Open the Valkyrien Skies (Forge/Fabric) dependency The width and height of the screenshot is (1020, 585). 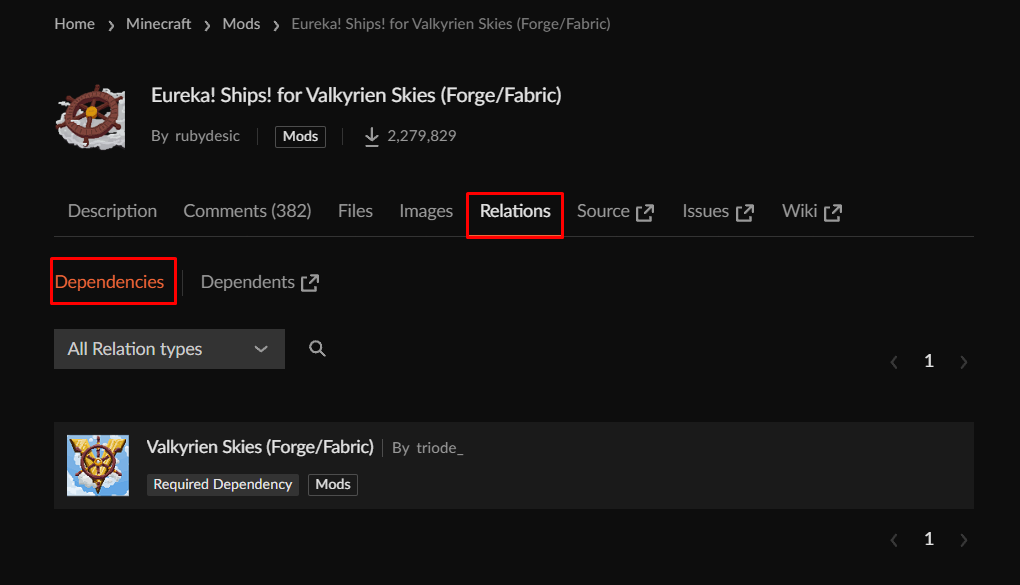[x=260, y=447]
